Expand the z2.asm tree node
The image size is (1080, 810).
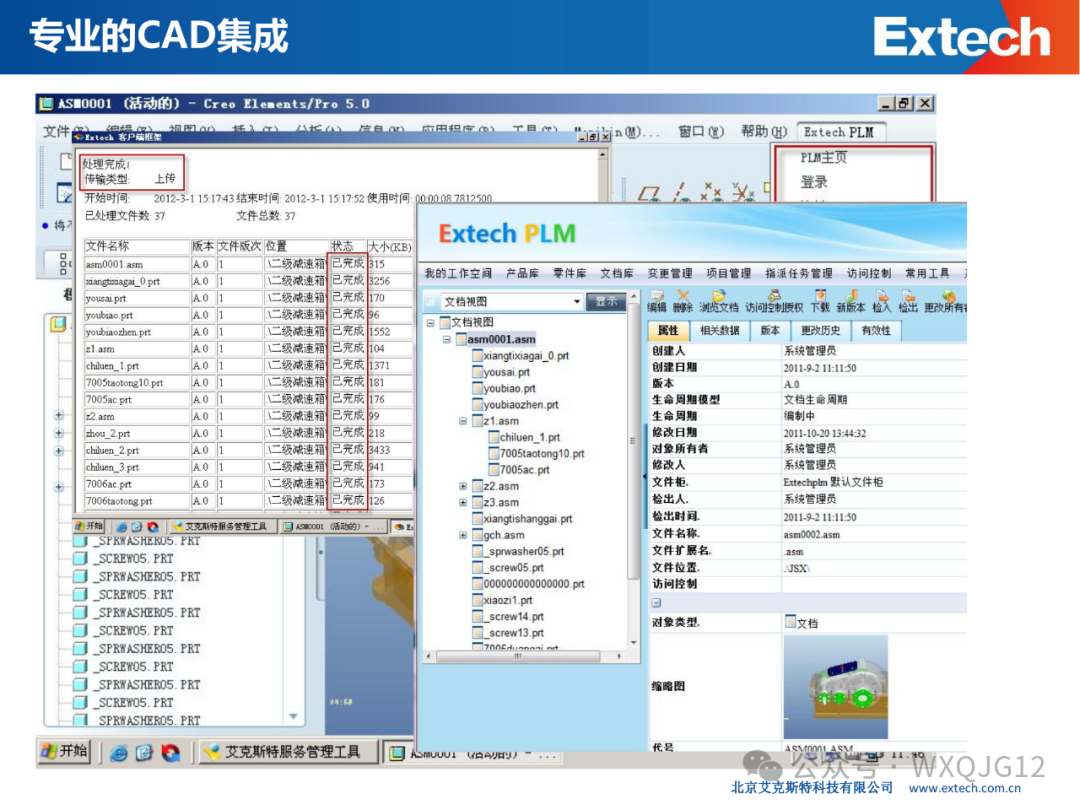point(463,486)
